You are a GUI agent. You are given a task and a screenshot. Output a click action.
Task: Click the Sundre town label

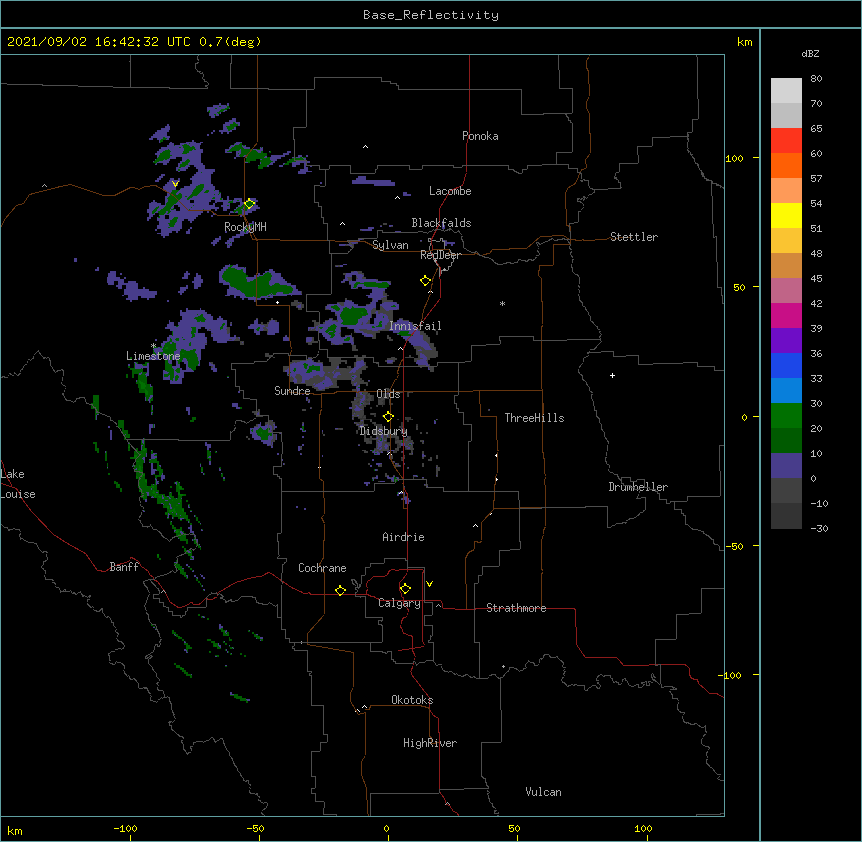(x=292, y=391)
